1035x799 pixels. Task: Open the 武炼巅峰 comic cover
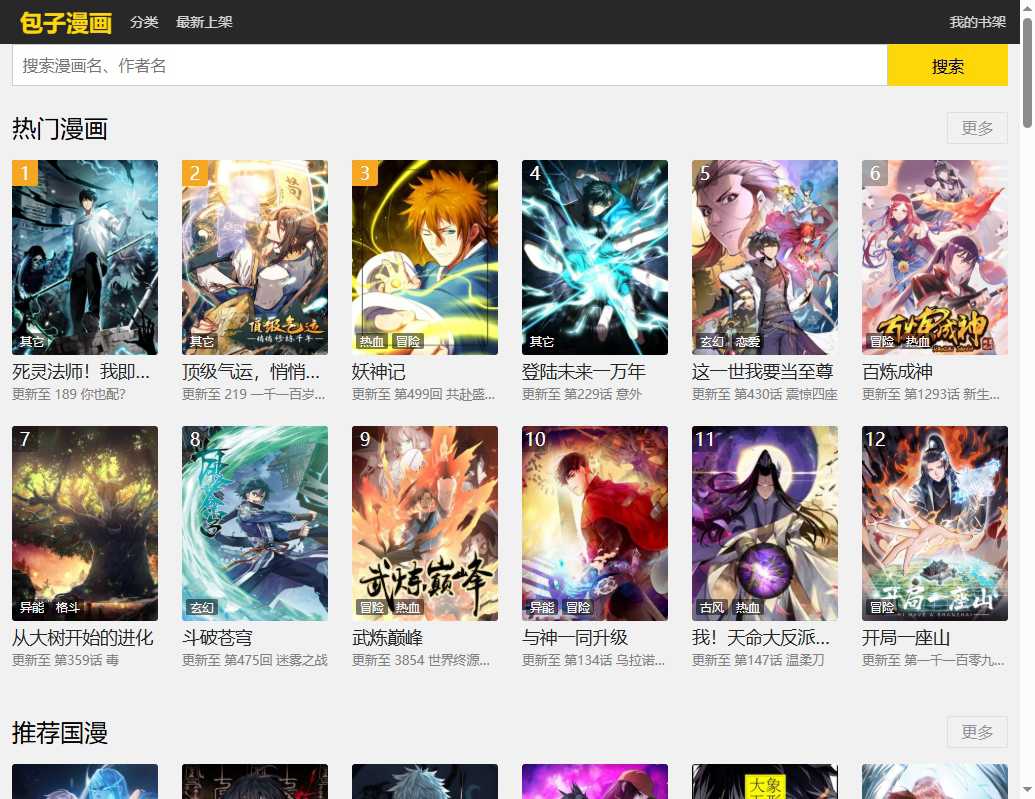click(x=424, y=522)
